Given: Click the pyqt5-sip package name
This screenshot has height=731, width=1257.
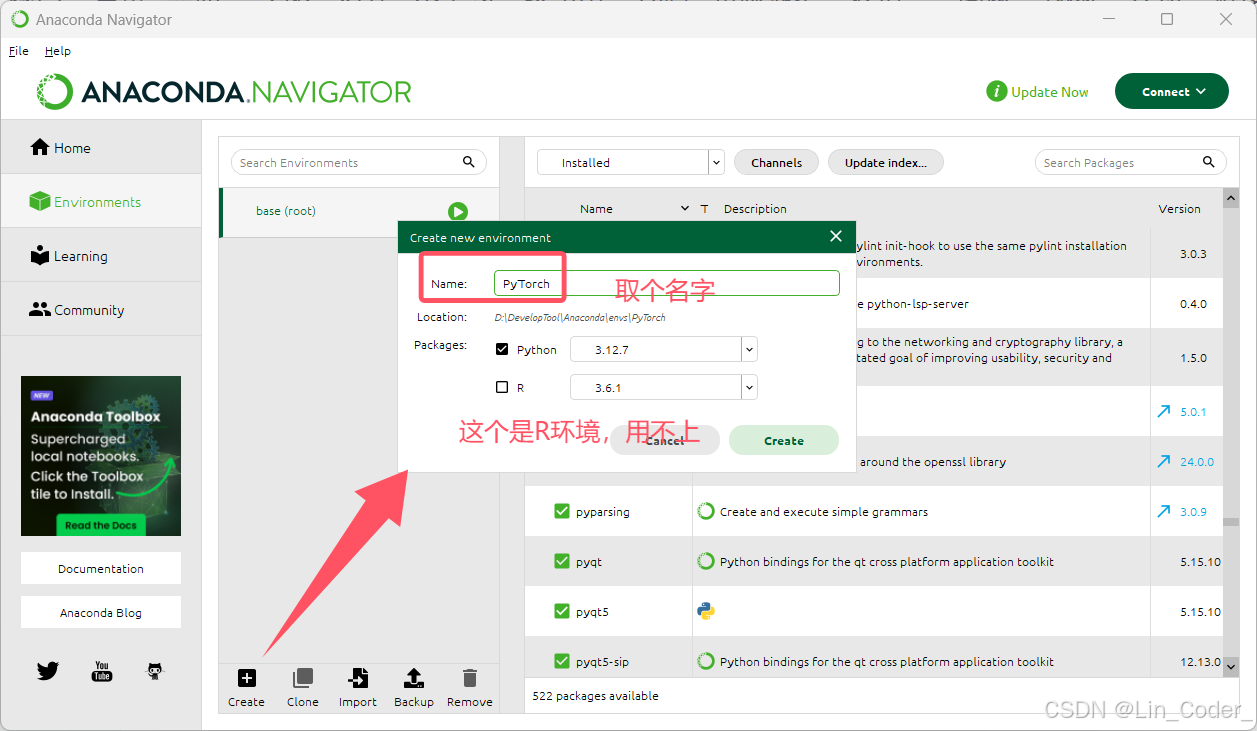Looking at the screenshot, I should click(x=602, y=662).
